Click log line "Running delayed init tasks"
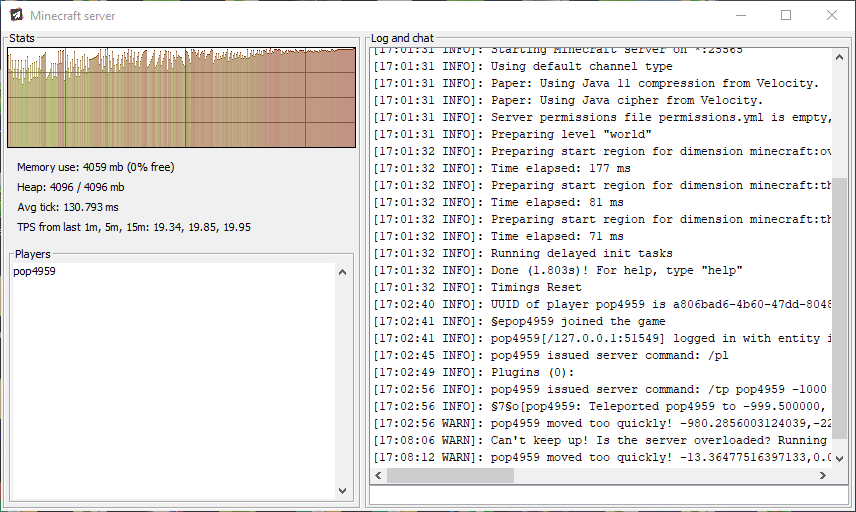Screen dimensions: 856x512 tap(523, 253)
